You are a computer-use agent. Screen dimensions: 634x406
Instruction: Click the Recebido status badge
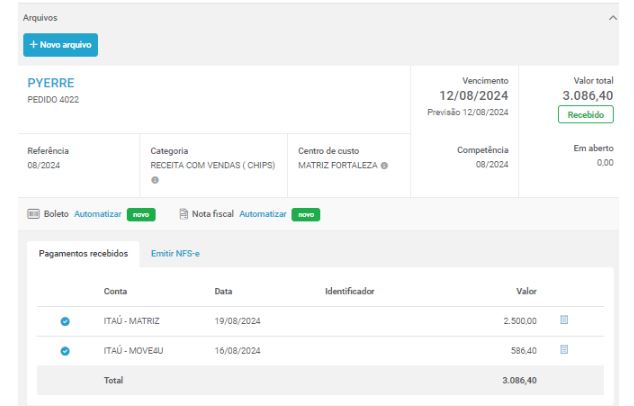pos(585,114)
